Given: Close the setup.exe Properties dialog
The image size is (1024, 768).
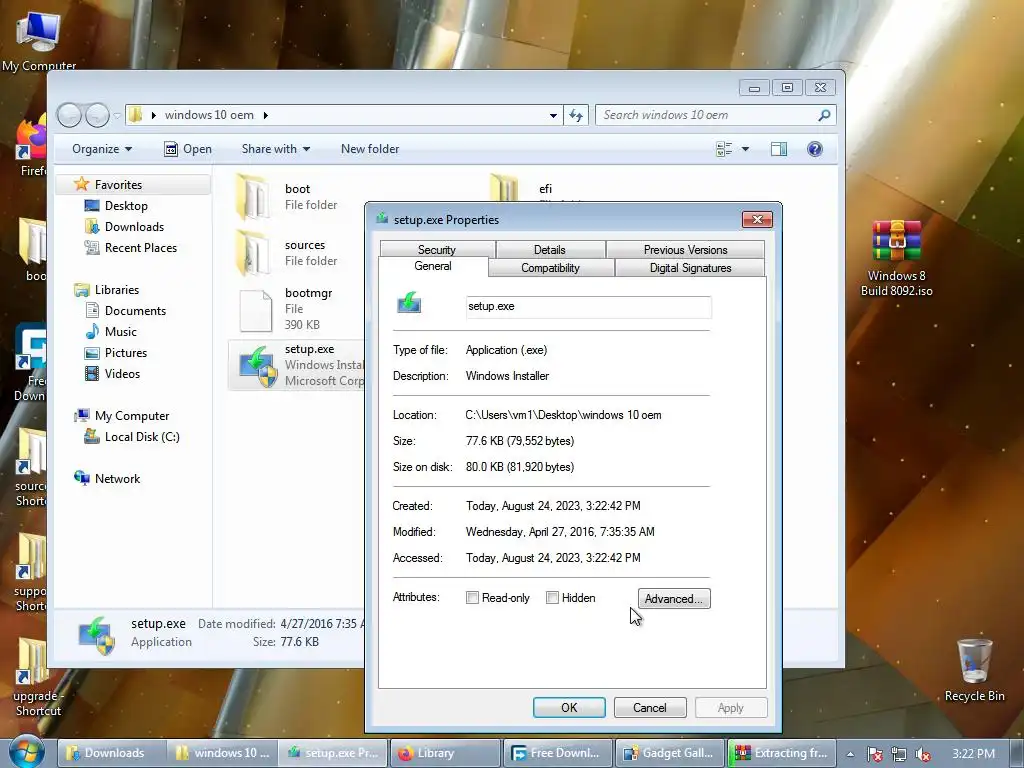Looking at the screenshot, I should (758, 219).
